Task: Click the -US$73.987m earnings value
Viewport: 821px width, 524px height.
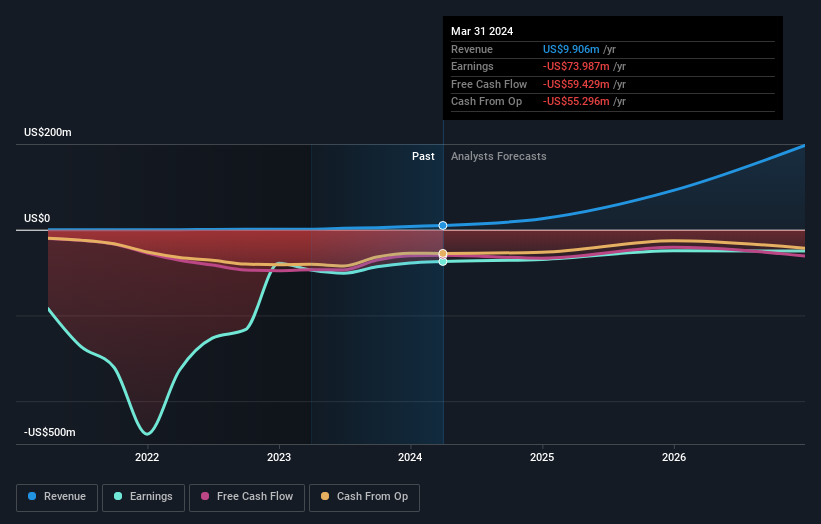Action: click(x=576, y=66)
